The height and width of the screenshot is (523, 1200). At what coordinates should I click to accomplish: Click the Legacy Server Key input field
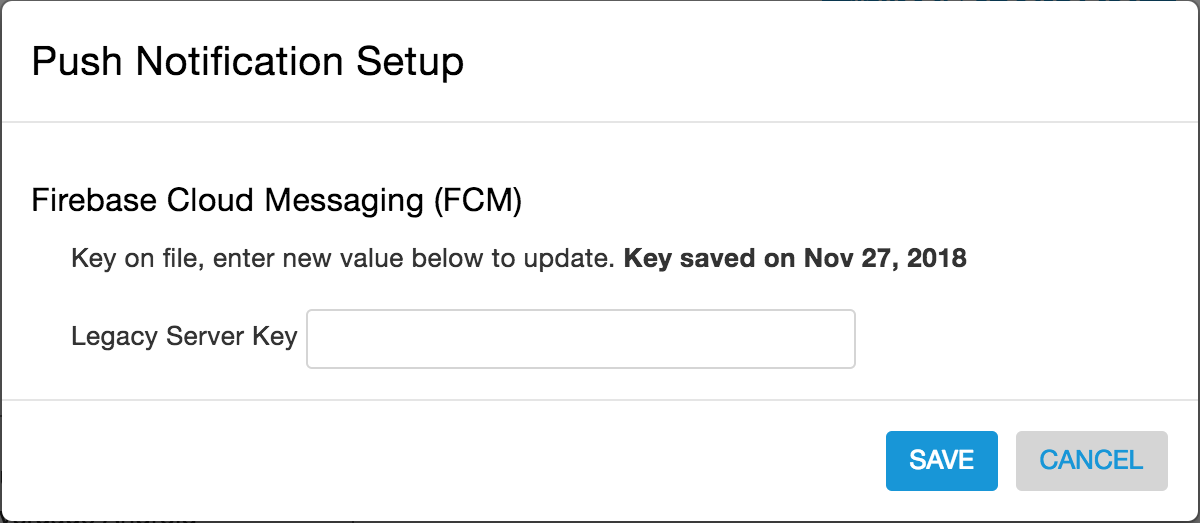coord(580,339)
